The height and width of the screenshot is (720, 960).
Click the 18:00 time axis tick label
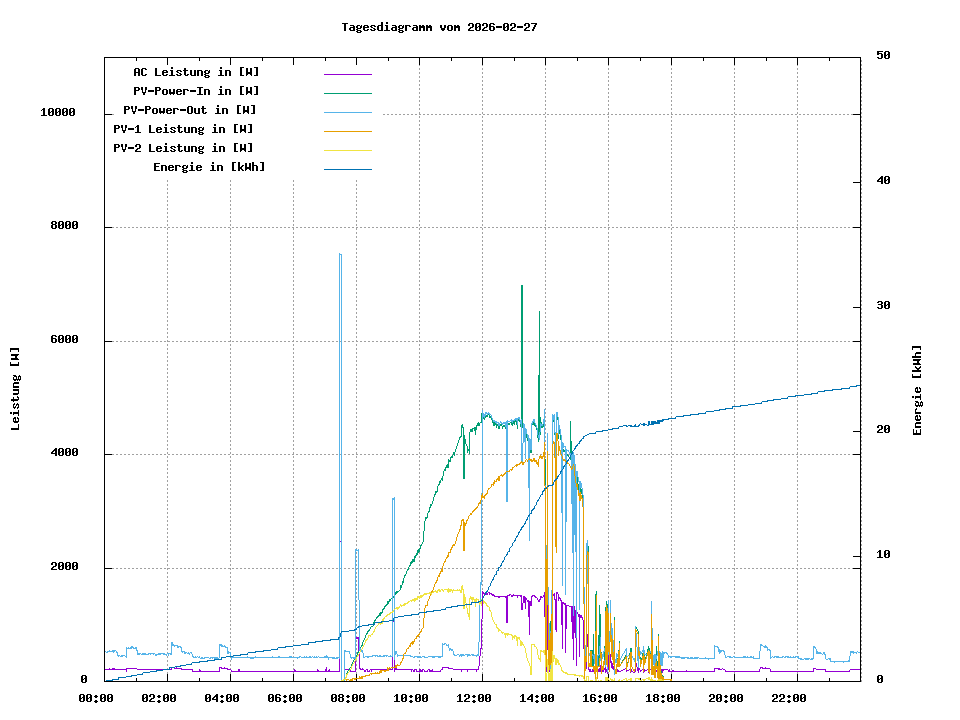point(663,698)
